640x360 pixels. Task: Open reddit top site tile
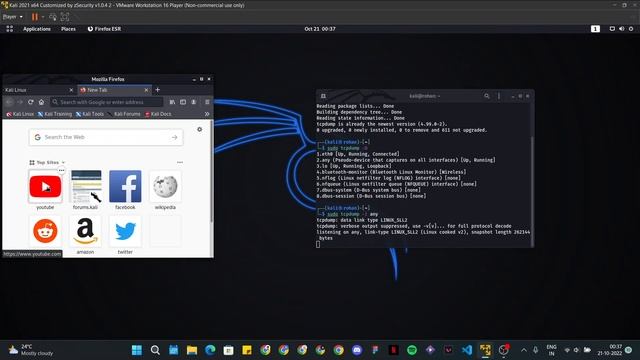(45, 232)
